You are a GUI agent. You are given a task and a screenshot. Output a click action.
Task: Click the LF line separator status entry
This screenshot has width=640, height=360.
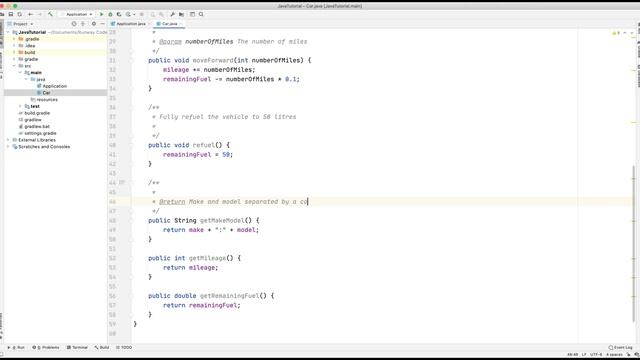click(x=584, y=355)
